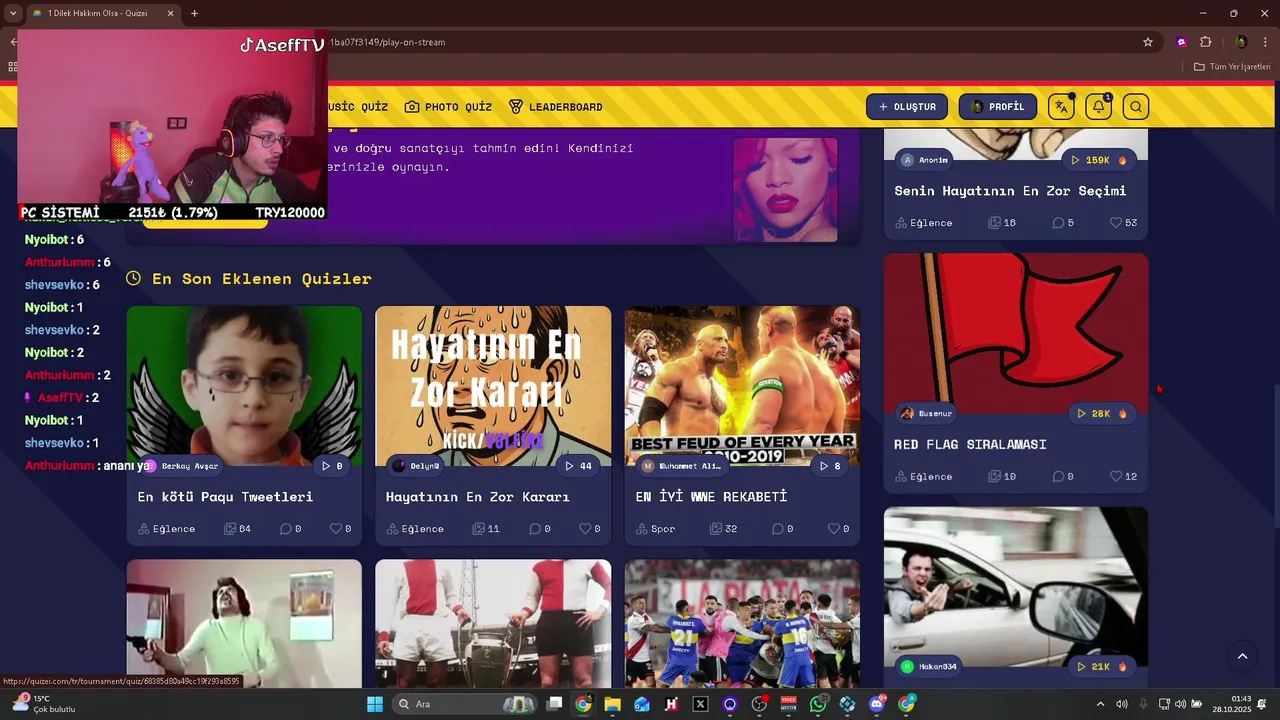Image resolution: width=1280 pixels, height=720 pixels.
Task: Open 'Tüm Yer İşaretleri' bookmarks folder
Action: pyautogui.click(x=1232, y=67)
